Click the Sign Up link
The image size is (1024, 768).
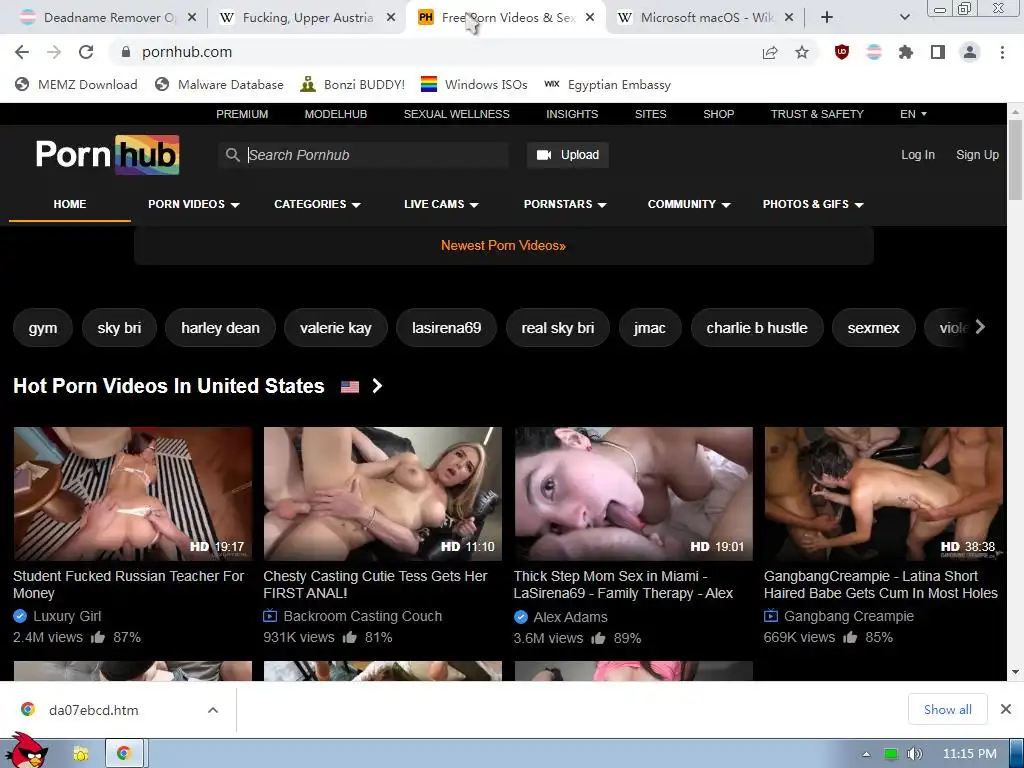(977, 155)
